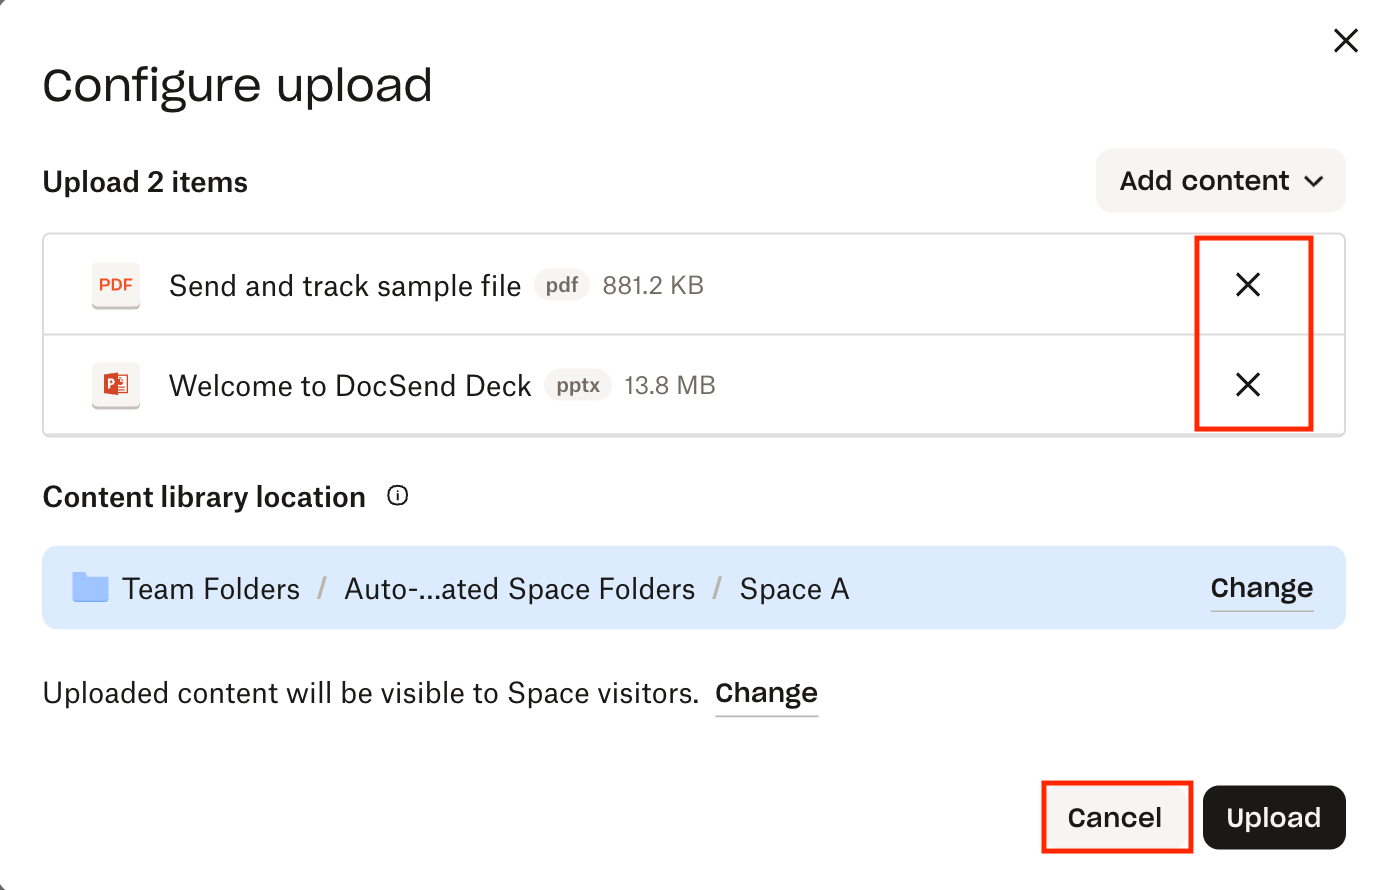Screen dimensions: 1380x890
Task: Change visibility for Space visitors
Action: (766, 693)
